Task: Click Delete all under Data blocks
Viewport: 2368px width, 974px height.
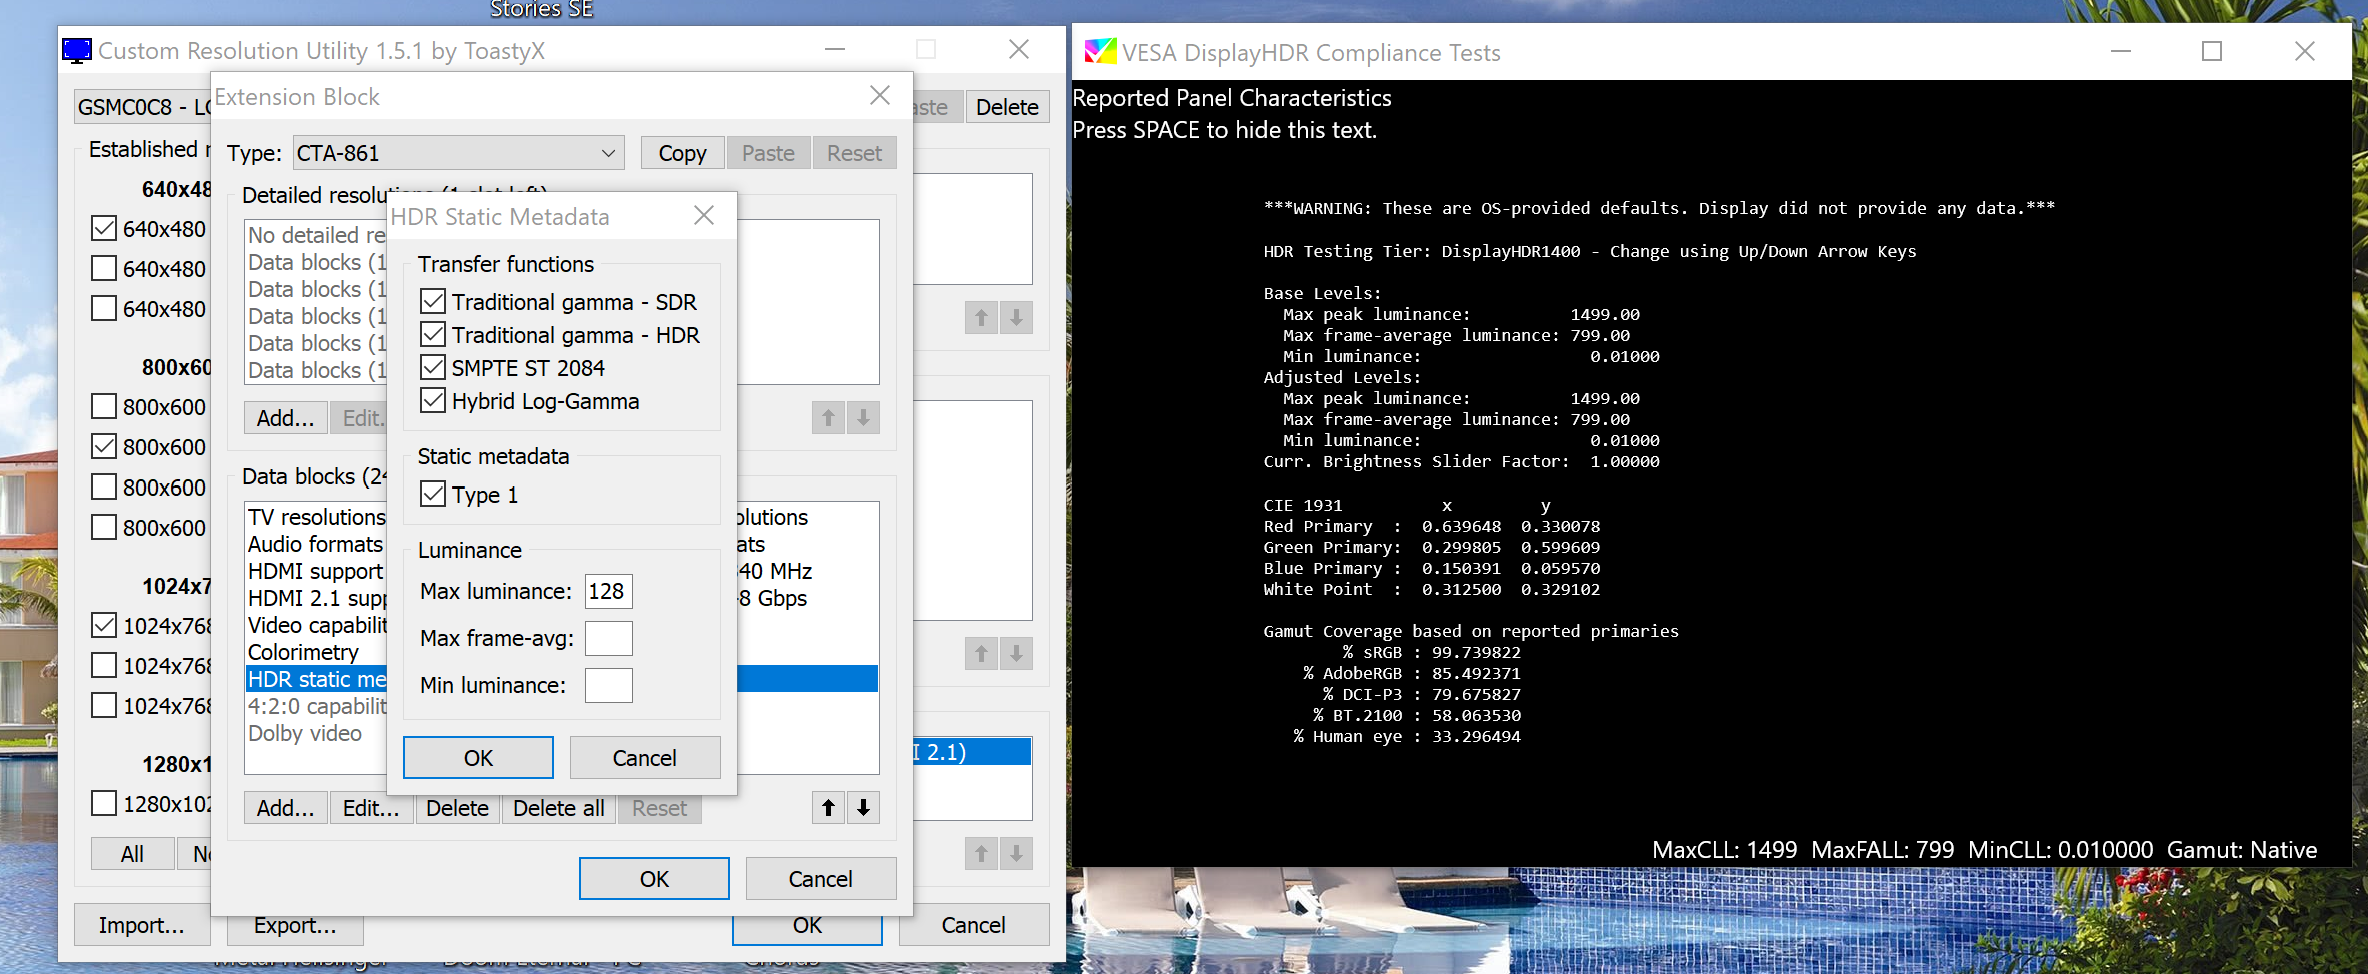Action: (558, 807)
